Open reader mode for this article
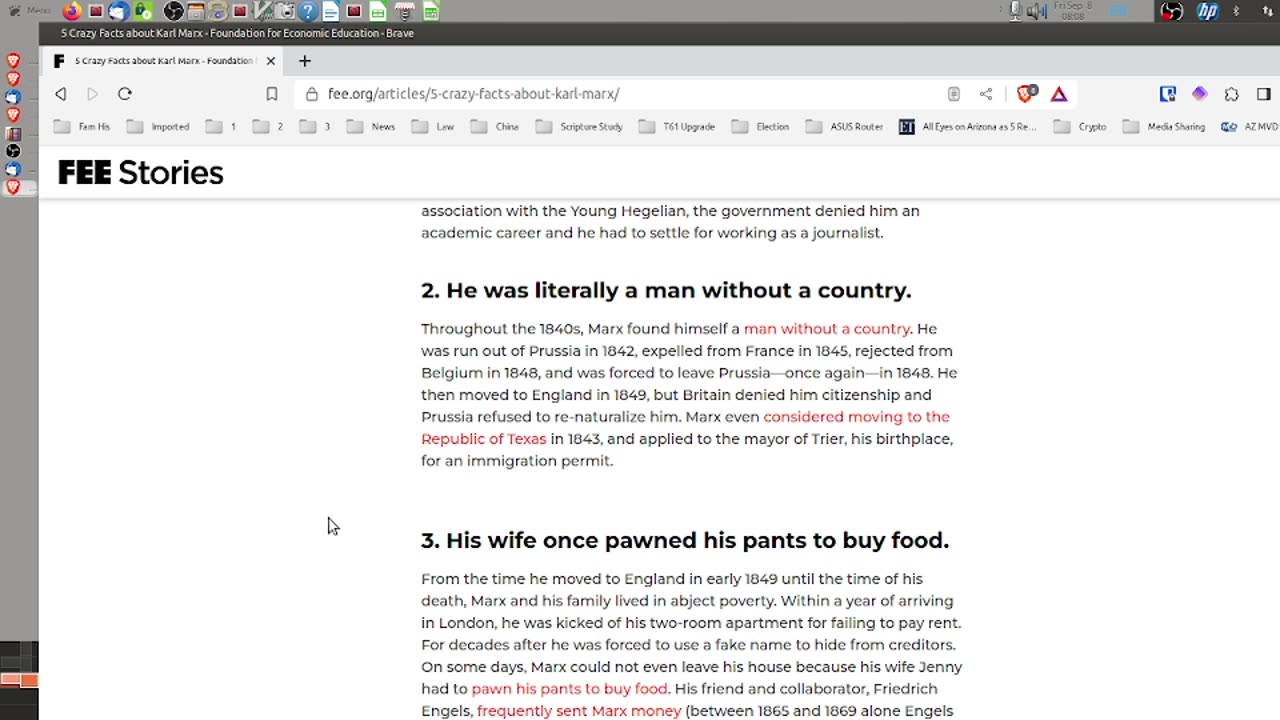The height and width of the screenshot is (720, 1280). coord(954,94)
